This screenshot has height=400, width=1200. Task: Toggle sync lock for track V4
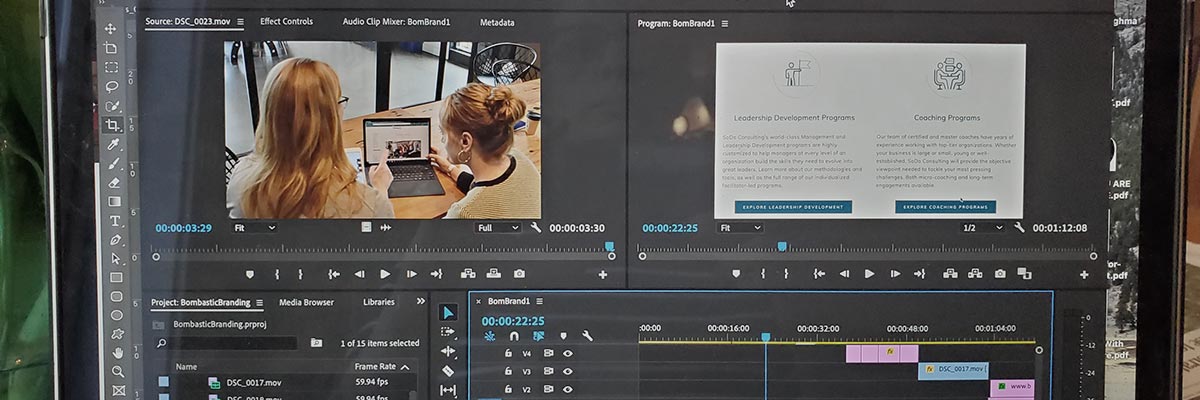click(x=548, y=353)
